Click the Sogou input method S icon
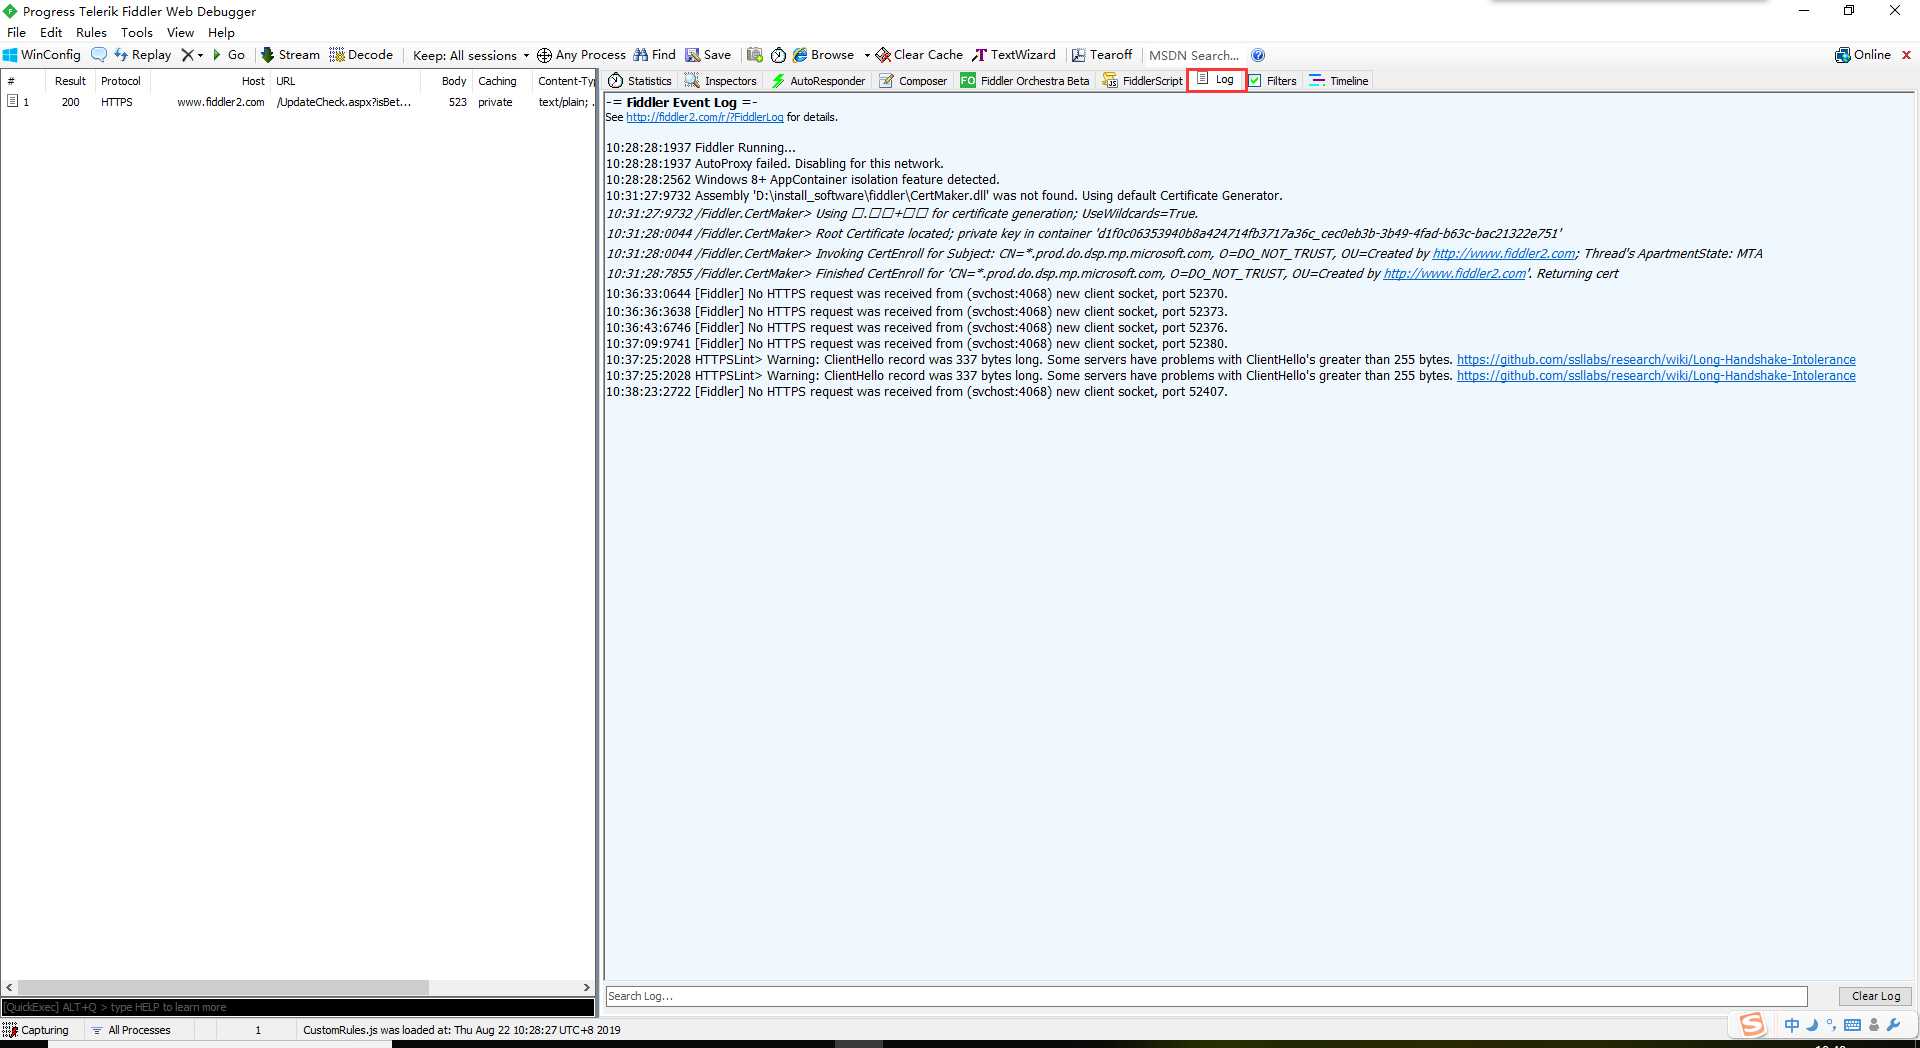Viewport: 1920px width, 1048px height. [x=1752, y=1024]
